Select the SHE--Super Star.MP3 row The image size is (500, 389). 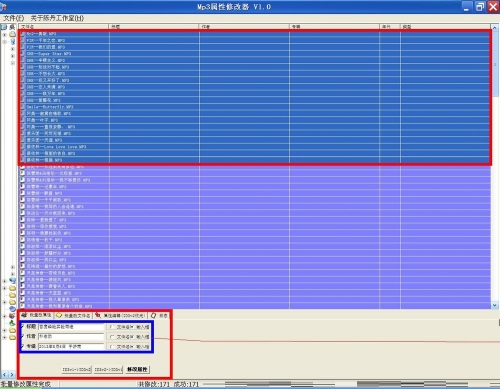255,54
